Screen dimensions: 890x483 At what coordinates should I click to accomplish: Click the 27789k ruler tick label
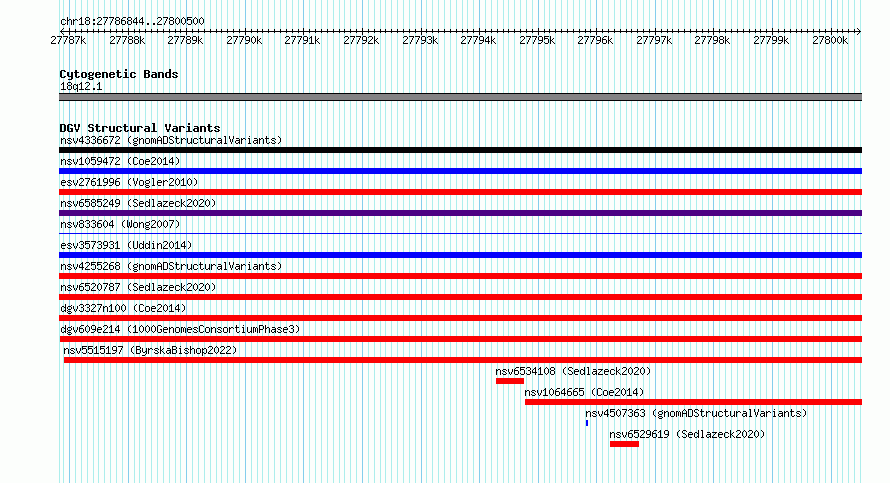tap(185, 40)
